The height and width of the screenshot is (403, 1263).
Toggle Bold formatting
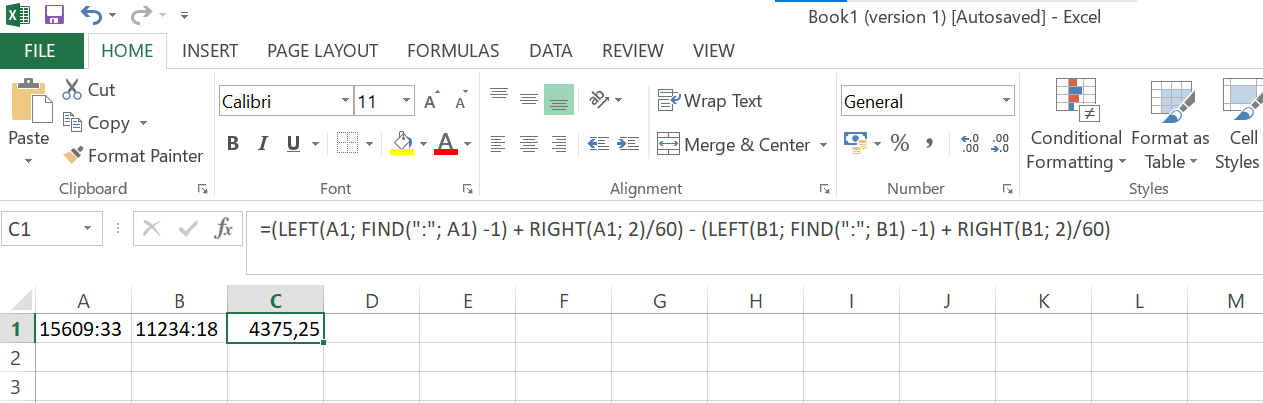(x=232, y=144)
